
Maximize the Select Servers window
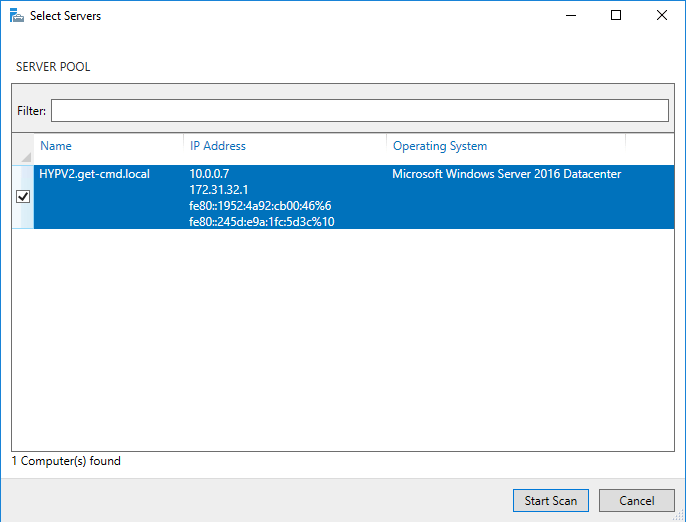point(616,15)
